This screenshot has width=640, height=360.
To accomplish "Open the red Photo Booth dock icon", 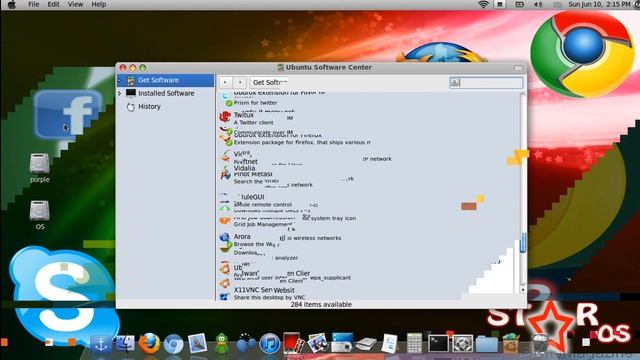I will 293,343.
